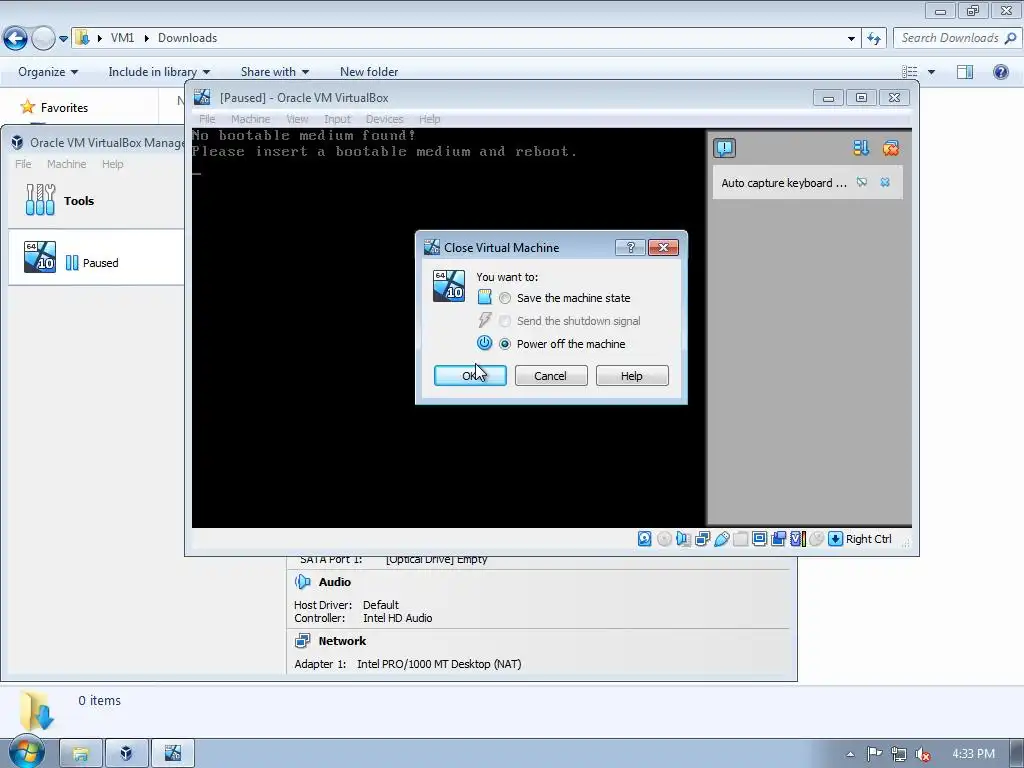Toggle the Explorer preview pane
Screen dimensions: 1024x768
[965, 72]
